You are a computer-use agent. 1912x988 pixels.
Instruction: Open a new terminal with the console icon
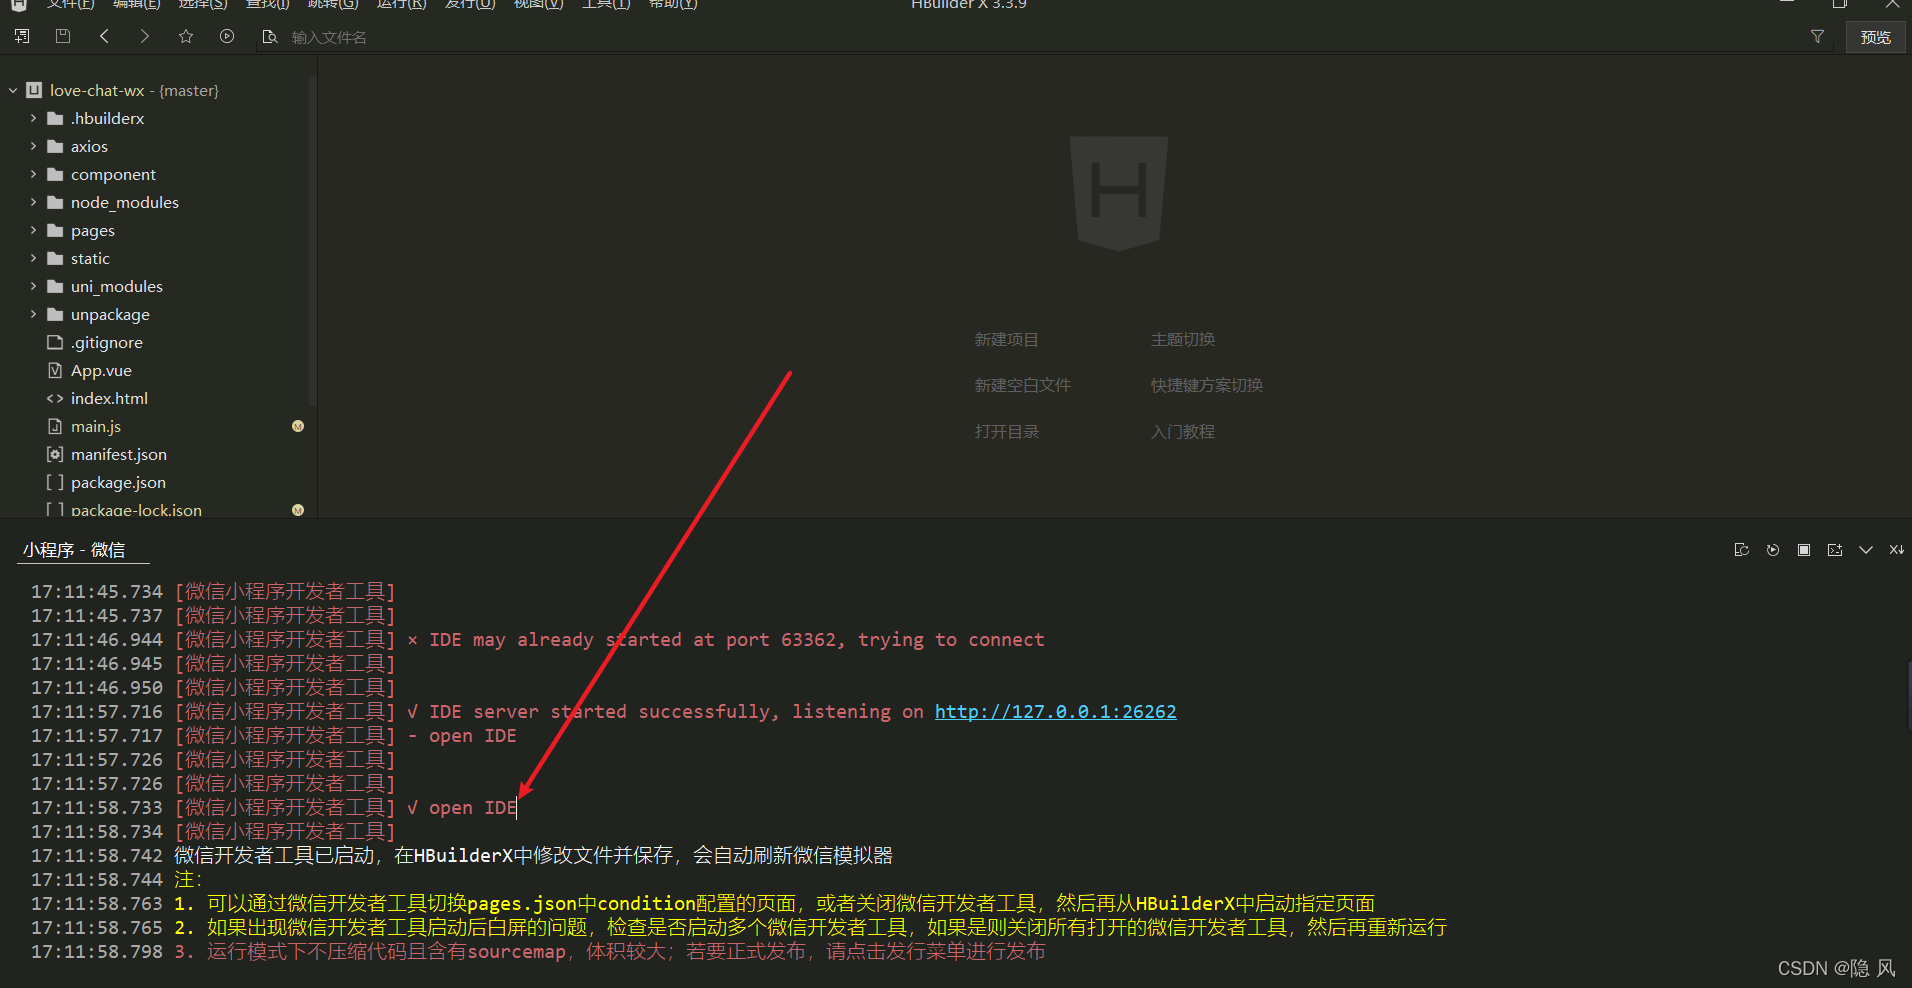tap(1835, 550)
